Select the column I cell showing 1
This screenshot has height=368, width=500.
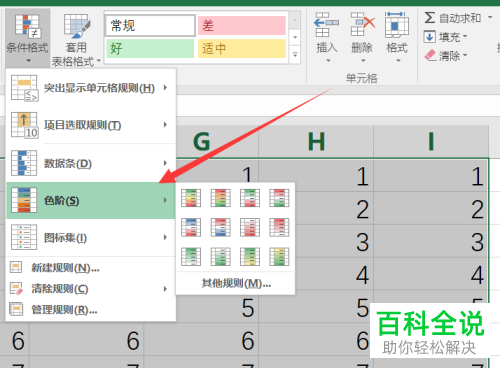(x=431, y=175)
